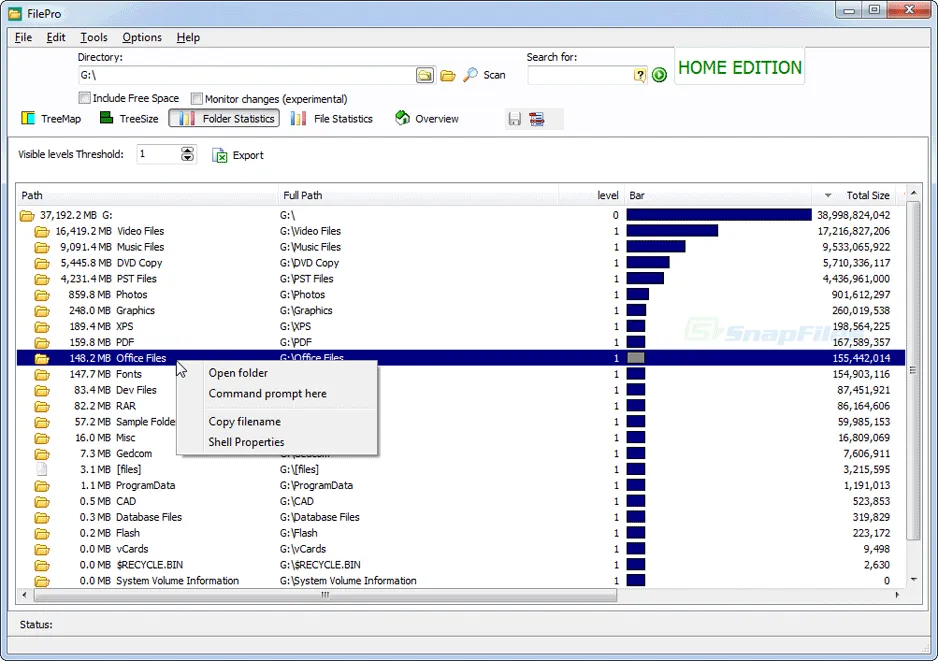Click the Flash folder icon
The width and height of the screenshot is (938, 661).
41,533
